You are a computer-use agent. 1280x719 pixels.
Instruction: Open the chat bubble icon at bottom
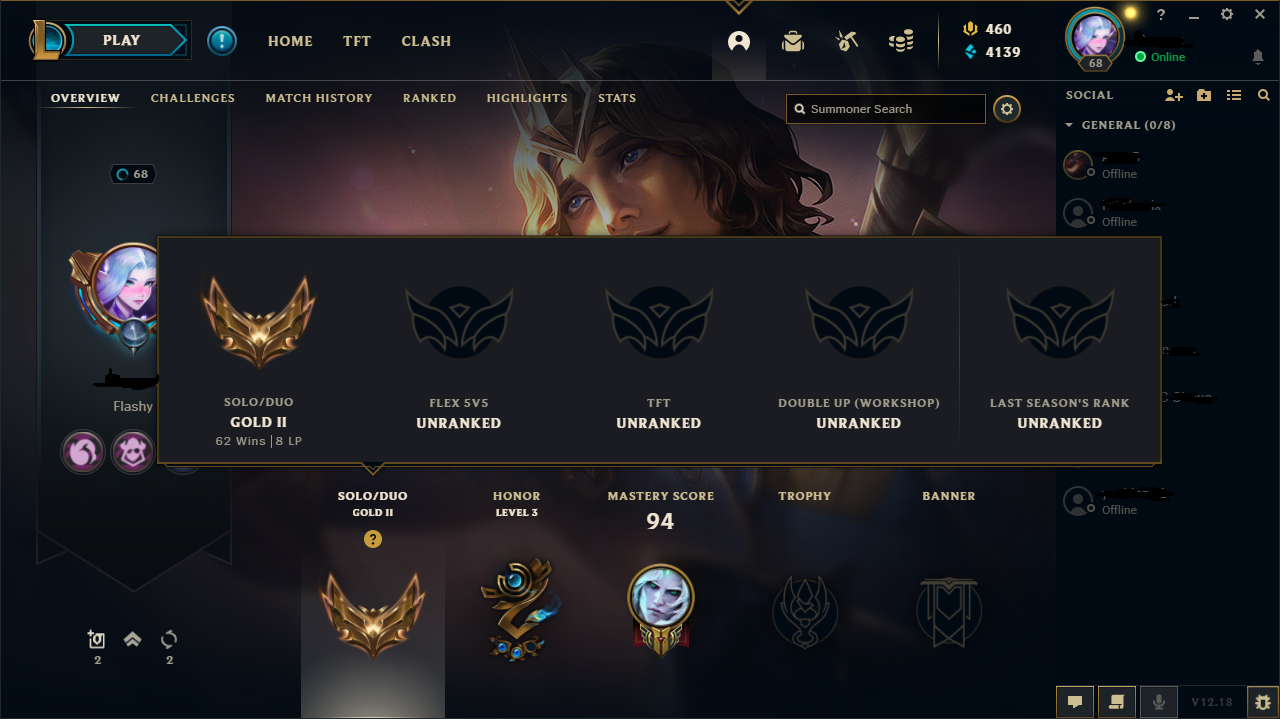(1074, 702)
